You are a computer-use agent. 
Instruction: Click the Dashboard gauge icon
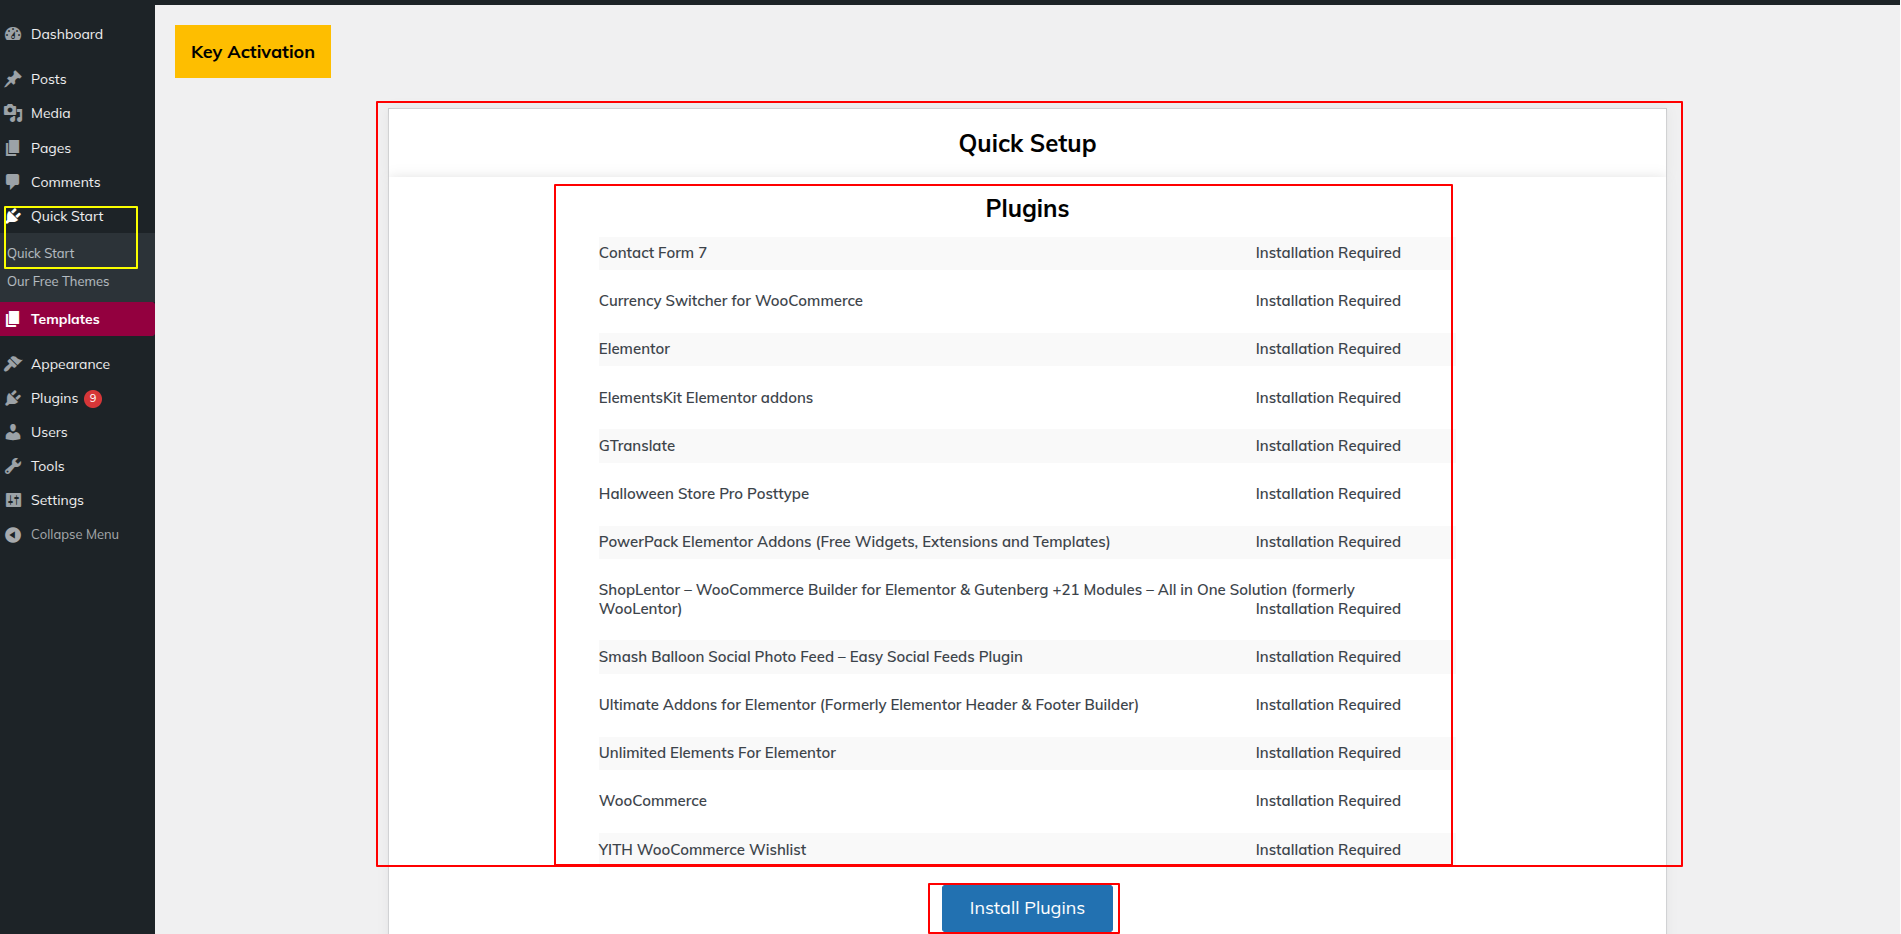pyautogui.click(x=13, y=34)
